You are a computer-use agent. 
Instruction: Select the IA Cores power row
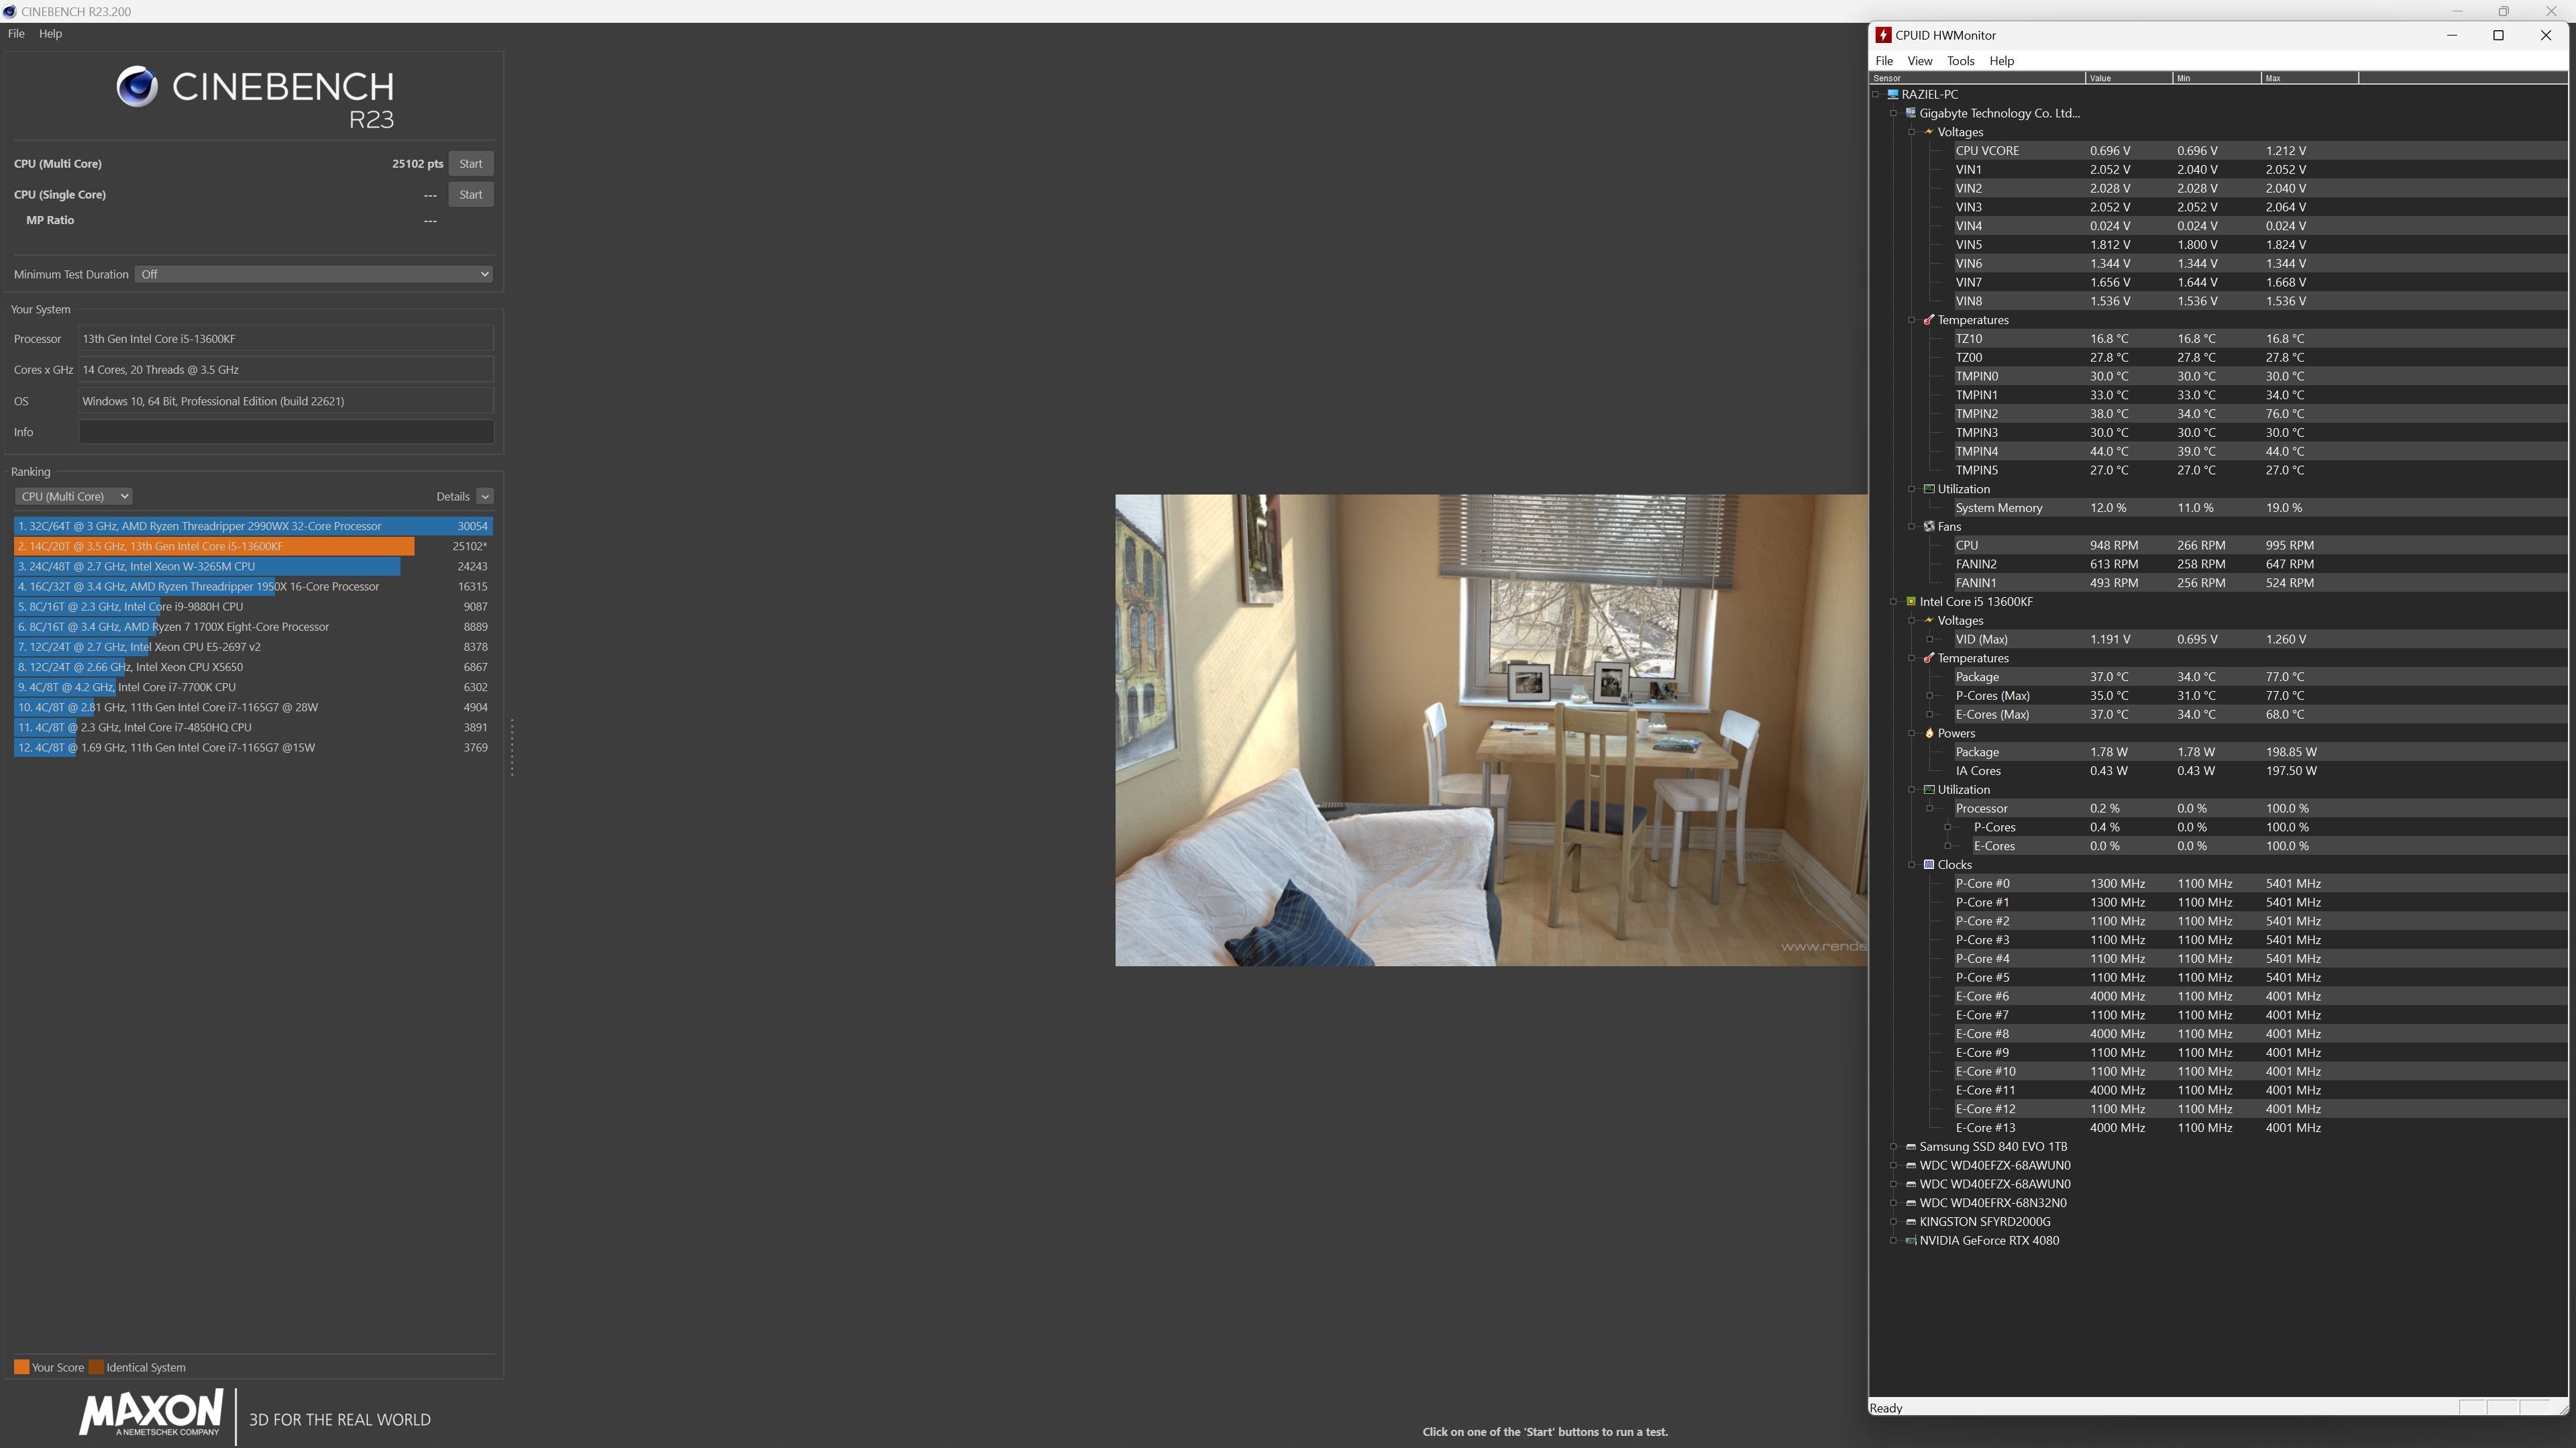(x=2260, y=771)
